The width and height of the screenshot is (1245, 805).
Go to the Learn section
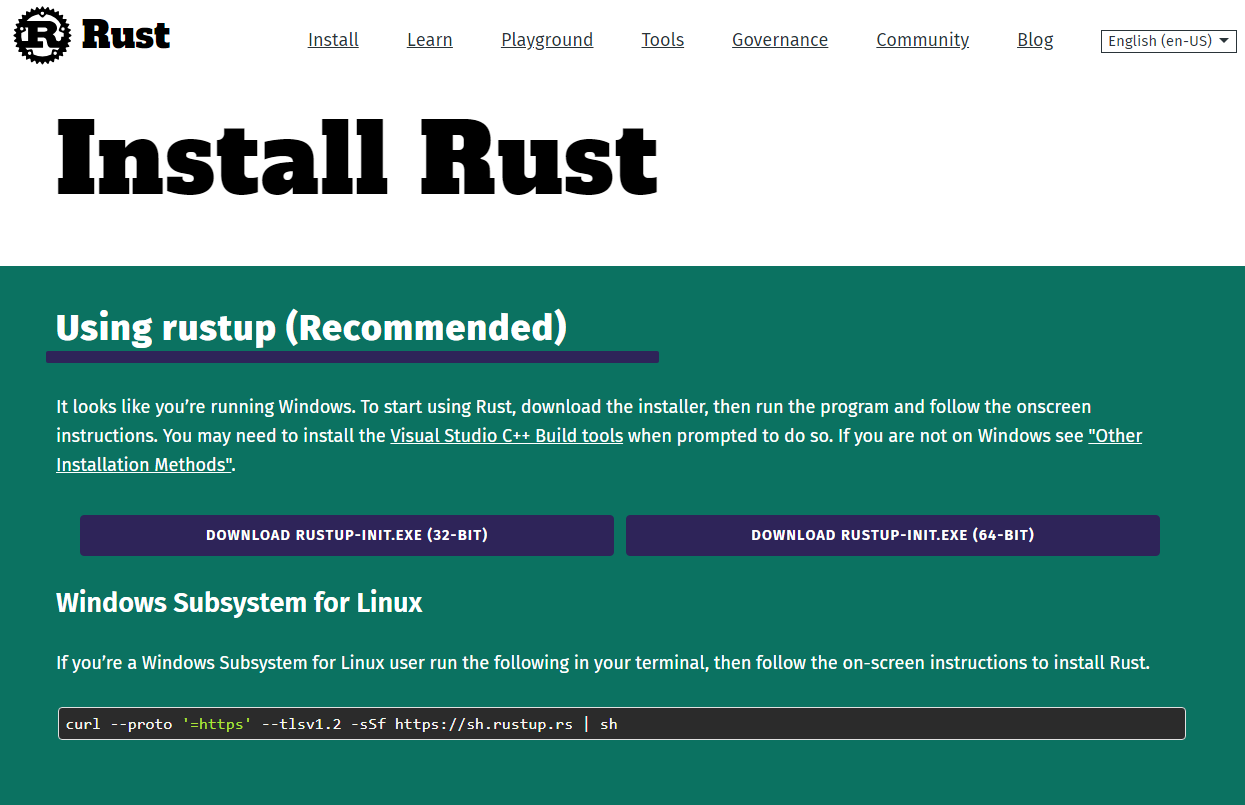[430, 40]
